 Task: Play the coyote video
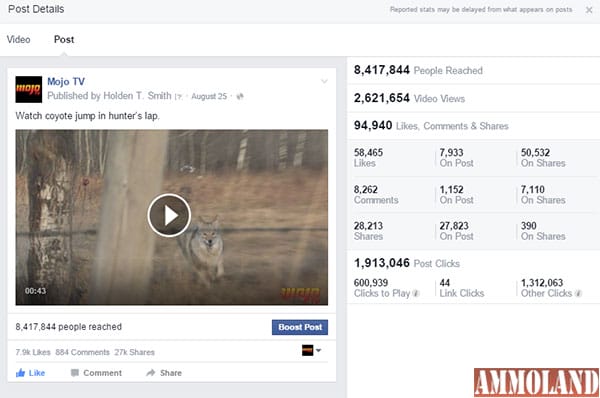[169, 215]
